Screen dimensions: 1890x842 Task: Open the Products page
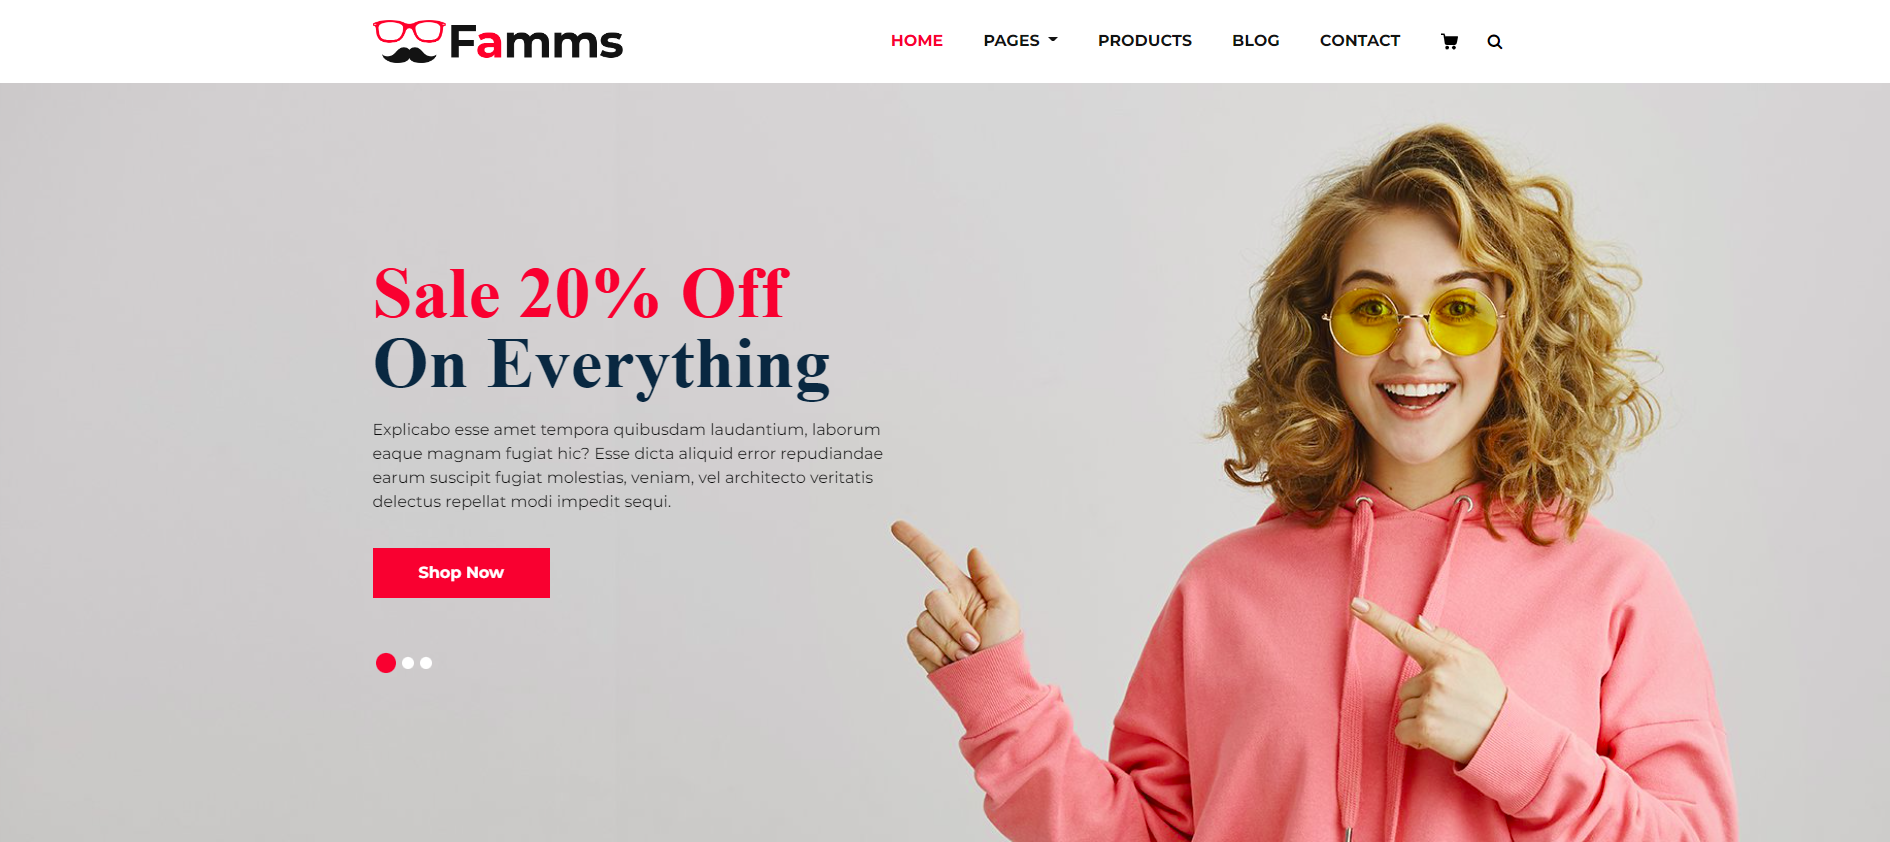[1144, 41]
